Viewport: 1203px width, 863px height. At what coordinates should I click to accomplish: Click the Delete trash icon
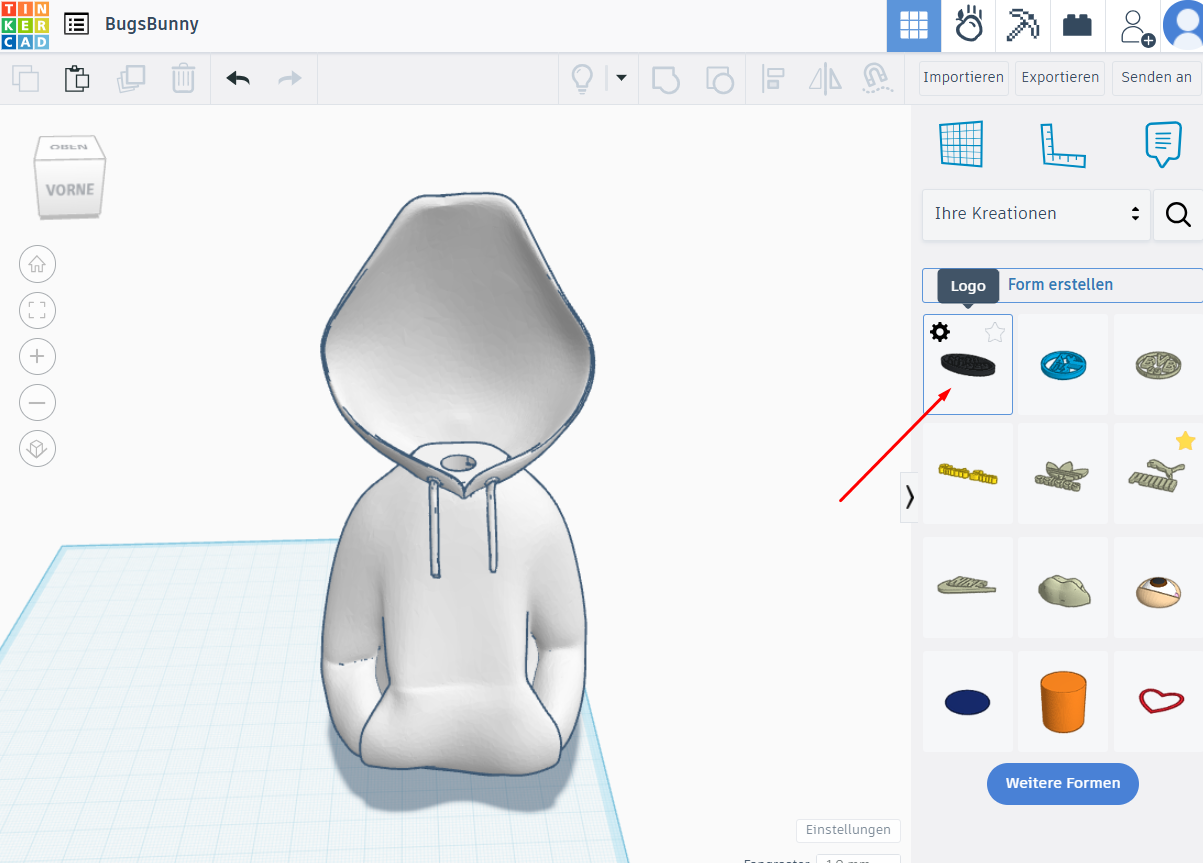coord(183,78)
